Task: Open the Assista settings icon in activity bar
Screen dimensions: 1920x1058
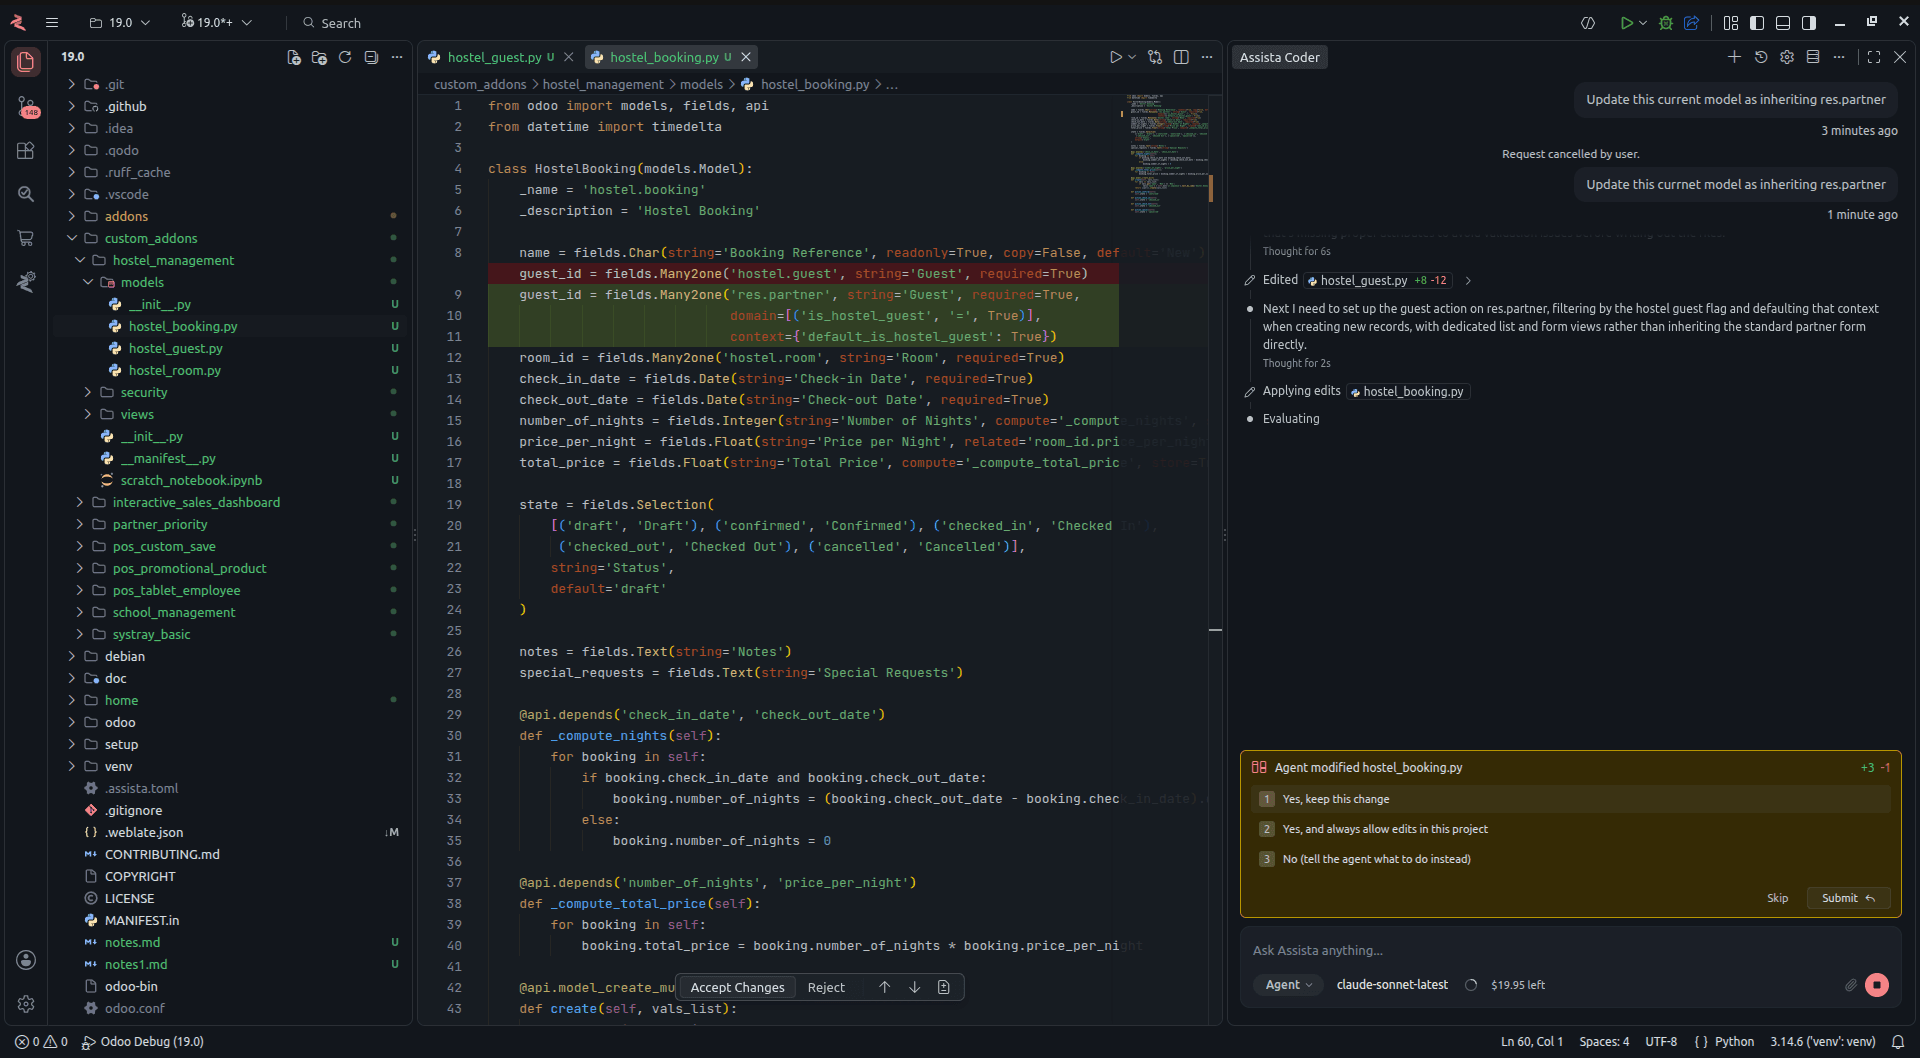Action: pyautogui.click(x=26, y=282)
